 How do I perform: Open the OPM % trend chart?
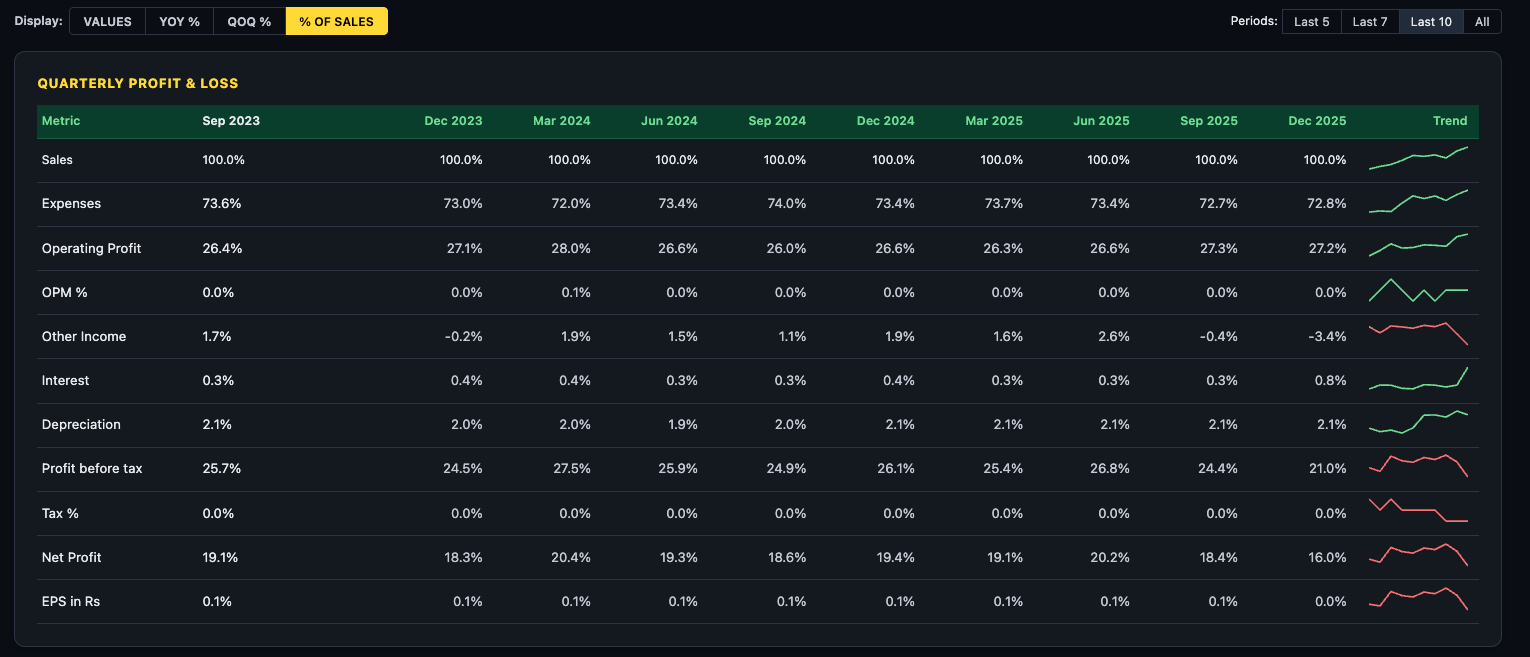[x=1419, y=291]
